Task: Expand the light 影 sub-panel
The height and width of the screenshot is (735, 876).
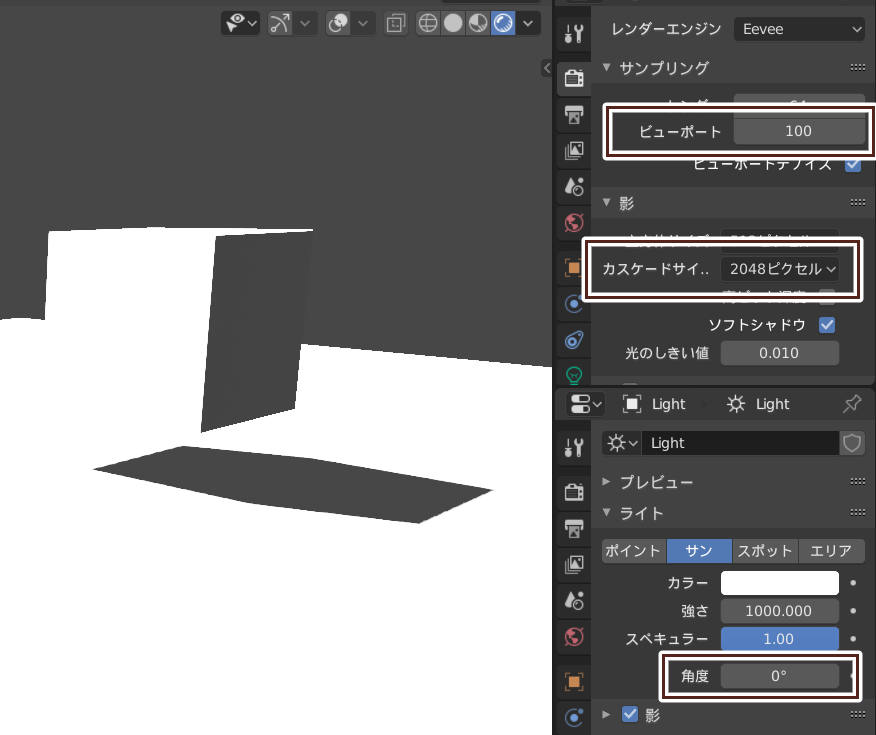Action: point(606,714)
